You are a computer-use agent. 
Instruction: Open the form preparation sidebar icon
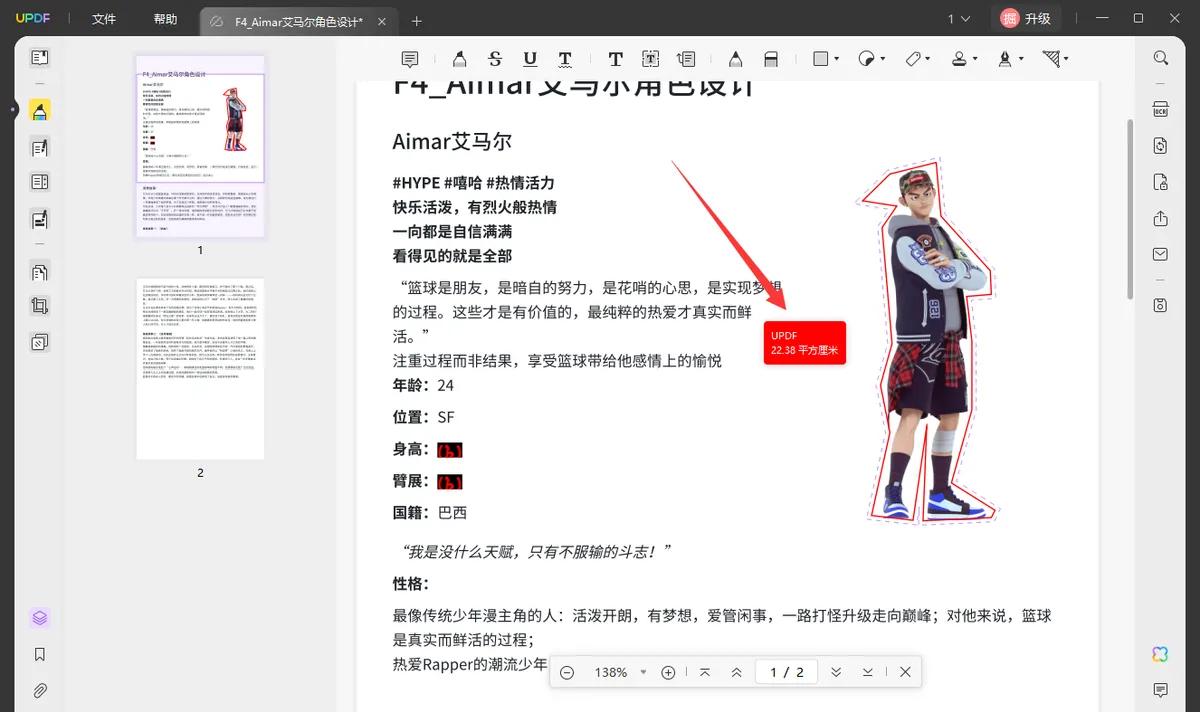[39, 182]
